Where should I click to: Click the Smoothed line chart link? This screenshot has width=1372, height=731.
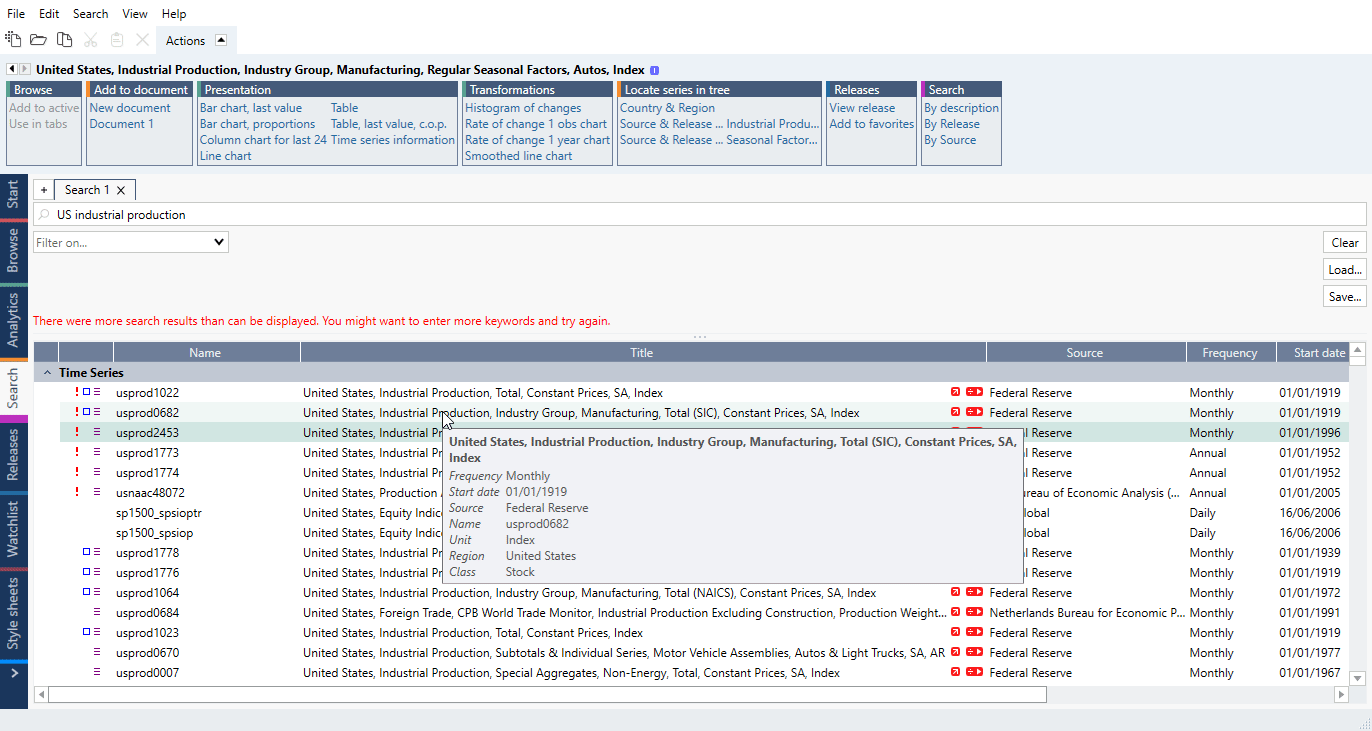click(519, 156)
